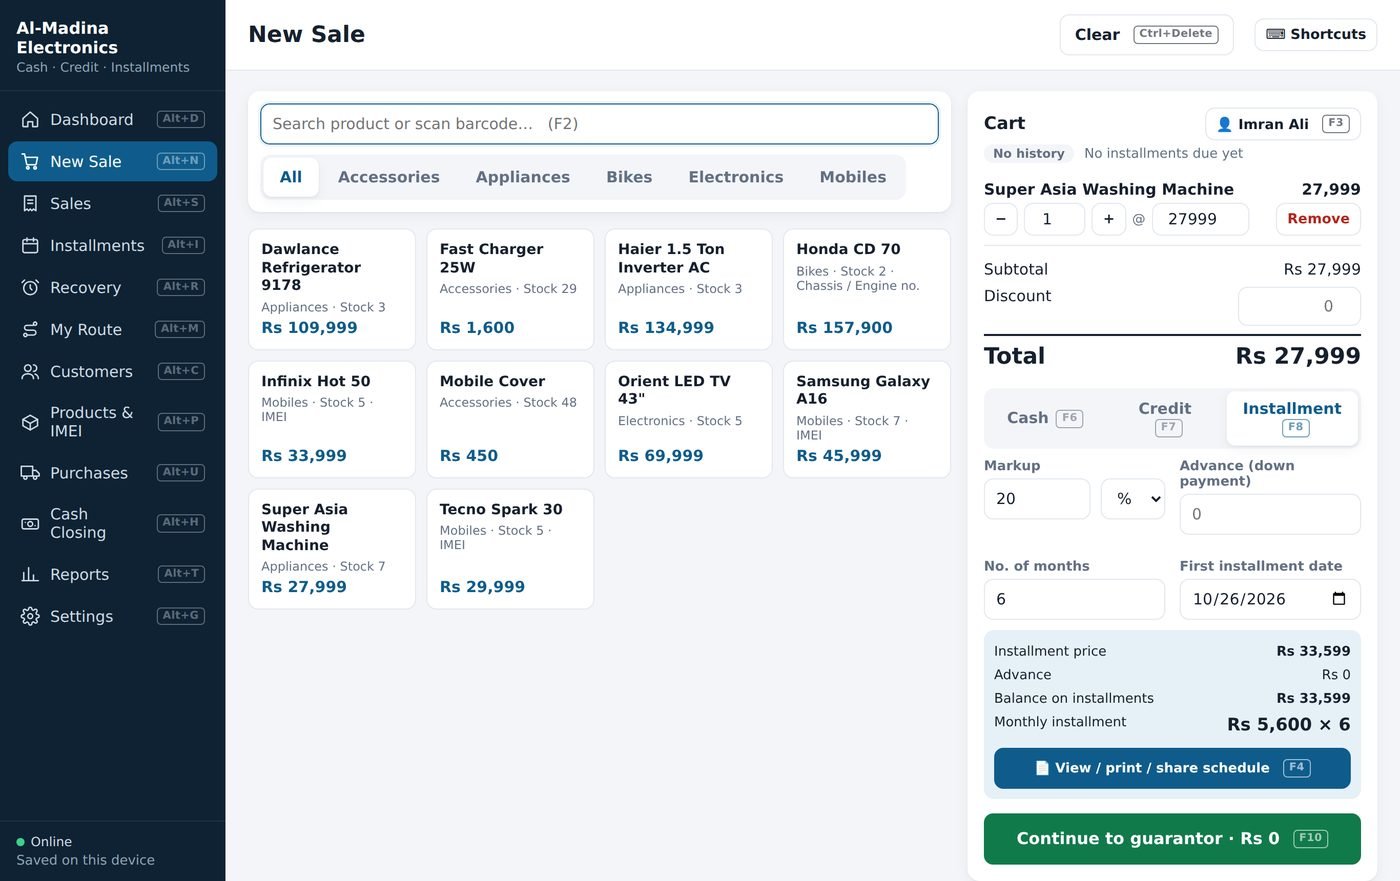Continue to guarantor step
Screen dimensions: 1400x881
[1172, 839]
